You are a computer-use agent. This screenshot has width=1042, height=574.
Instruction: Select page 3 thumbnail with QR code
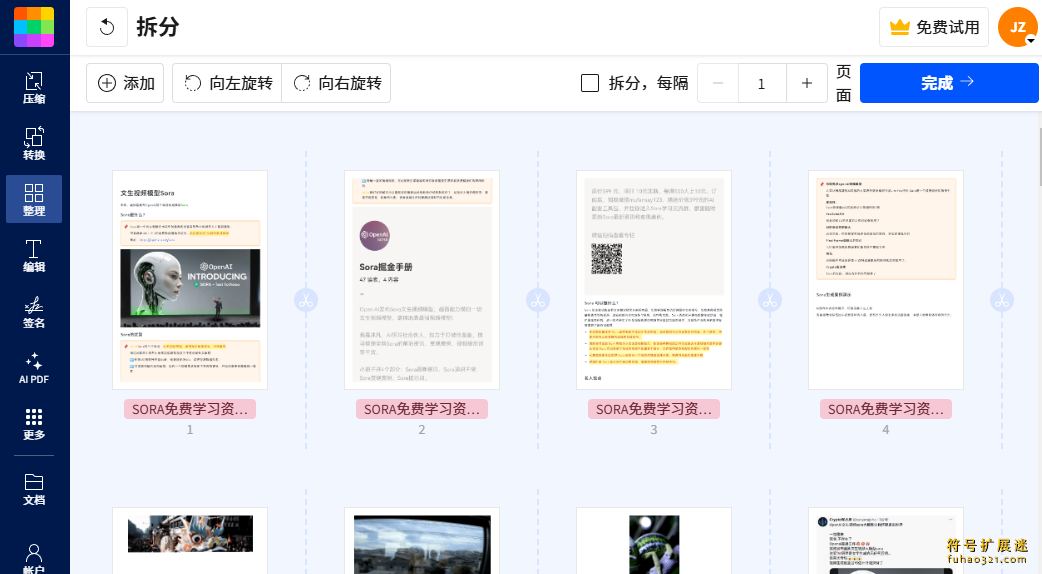[x=654, y=280]
